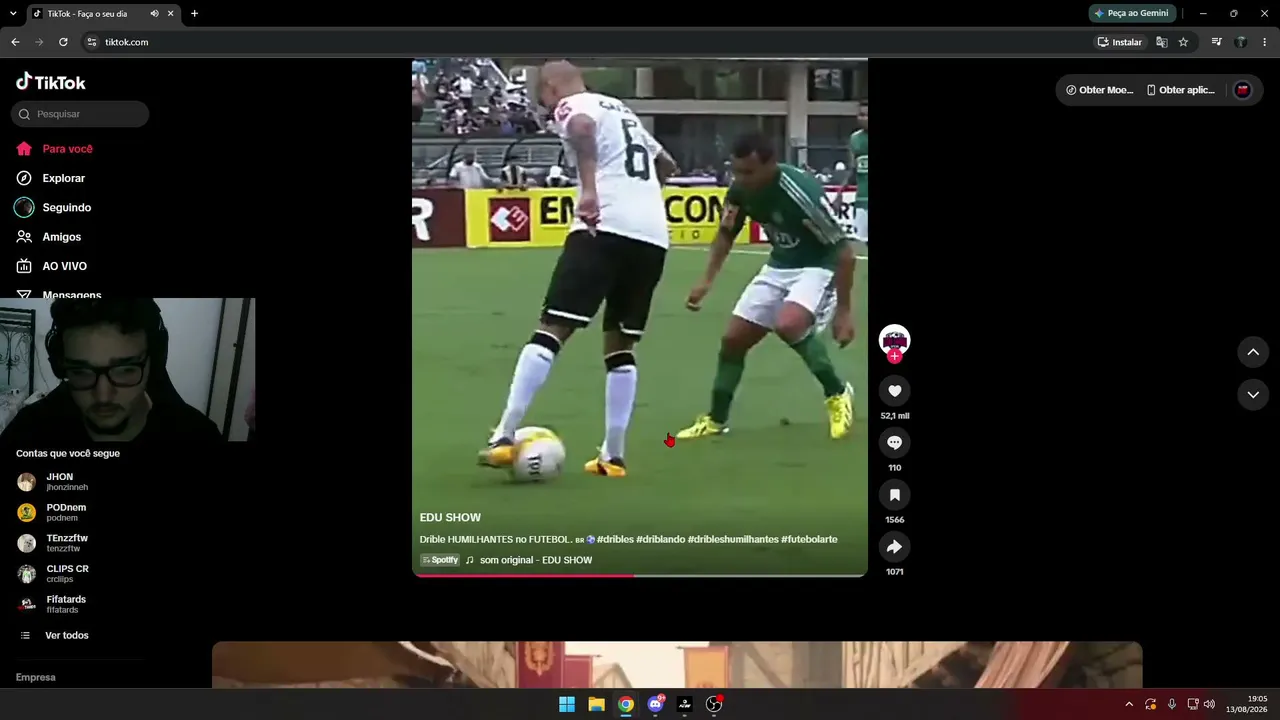Follow the creator with the plus badge

coord(894,356)
